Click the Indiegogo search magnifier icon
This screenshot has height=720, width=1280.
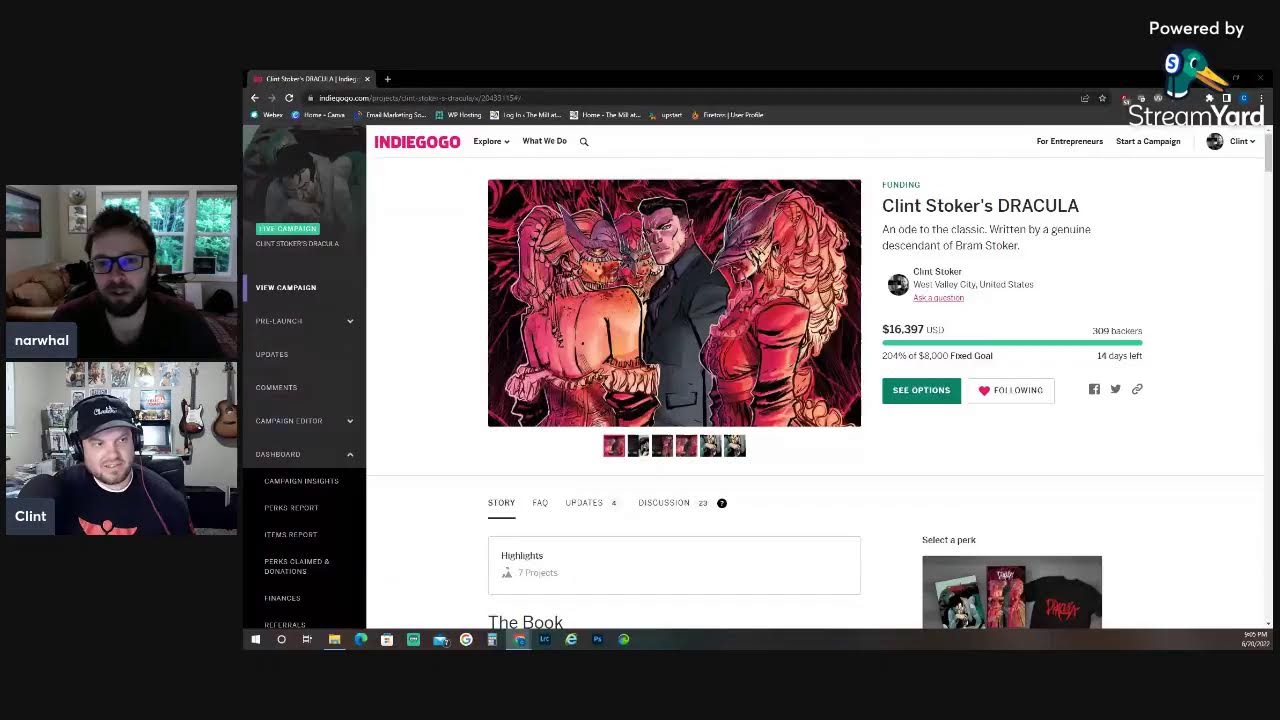pos(584,142)
